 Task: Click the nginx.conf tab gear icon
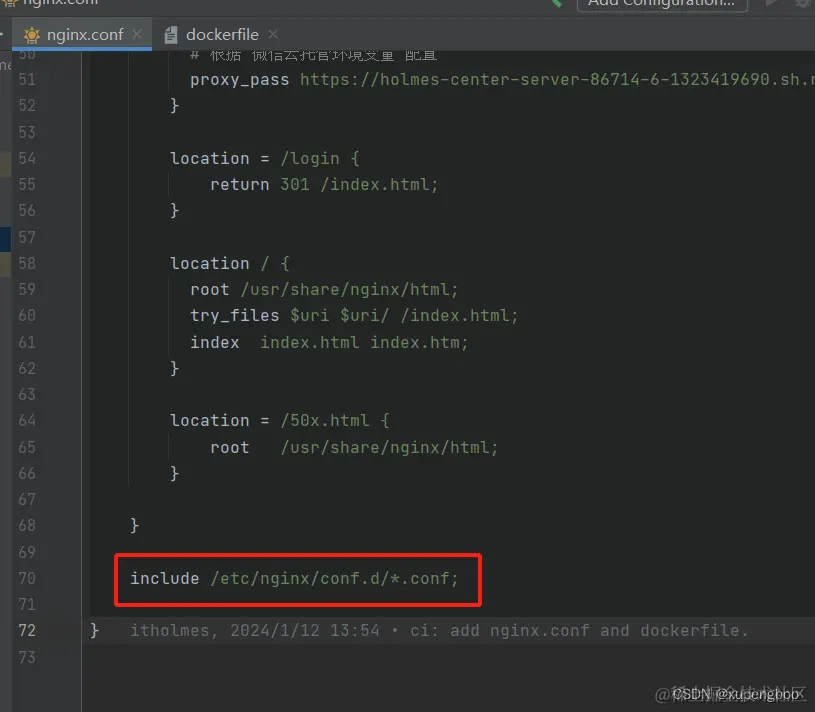[32, 35]
